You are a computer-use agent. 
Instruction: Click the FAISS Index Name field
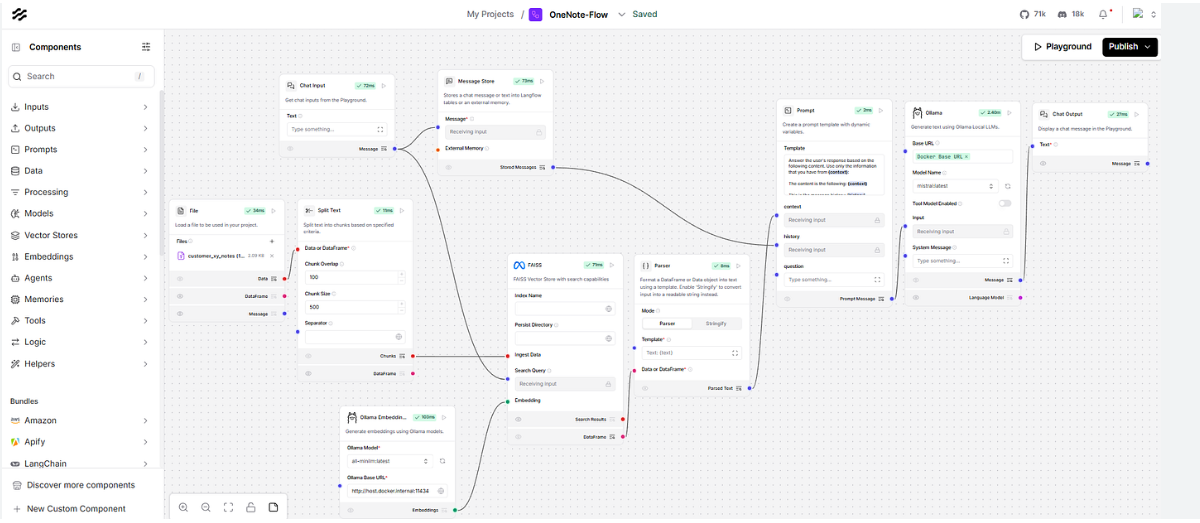click(563, 309)
